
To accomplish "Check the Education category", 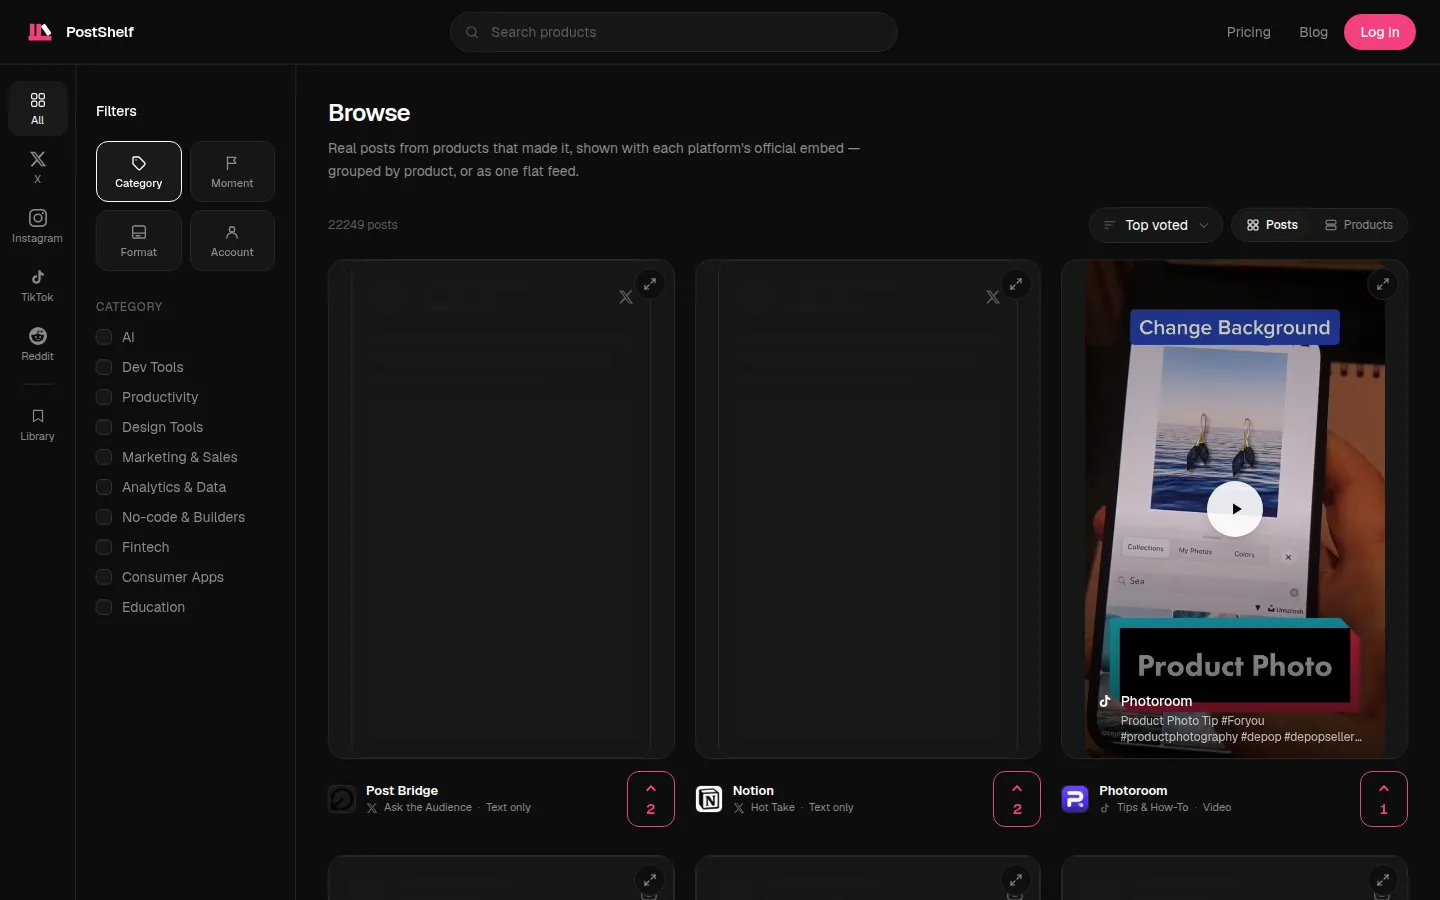I will 104,607.
